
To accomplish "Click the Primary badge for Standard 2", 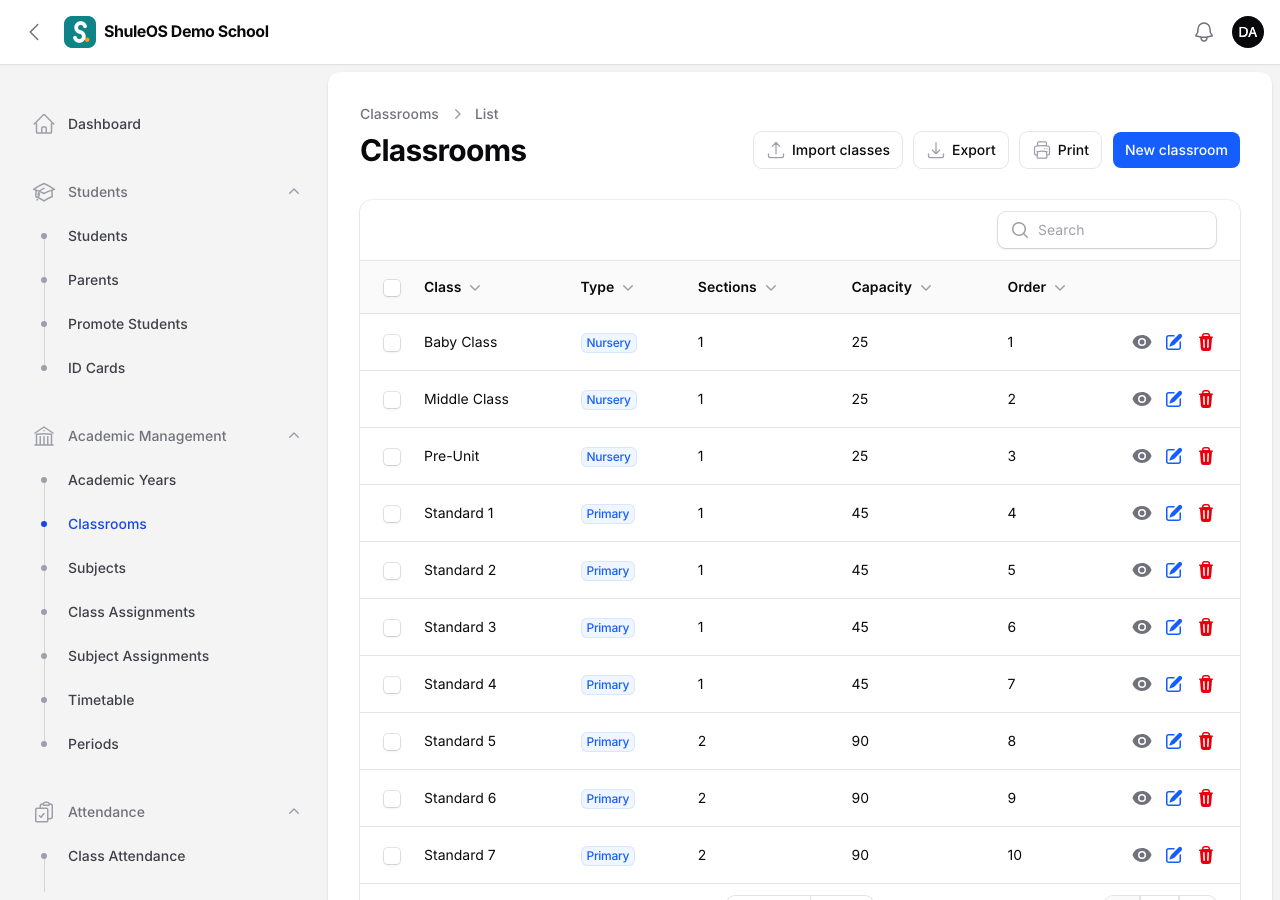I will tap(608, 571).
